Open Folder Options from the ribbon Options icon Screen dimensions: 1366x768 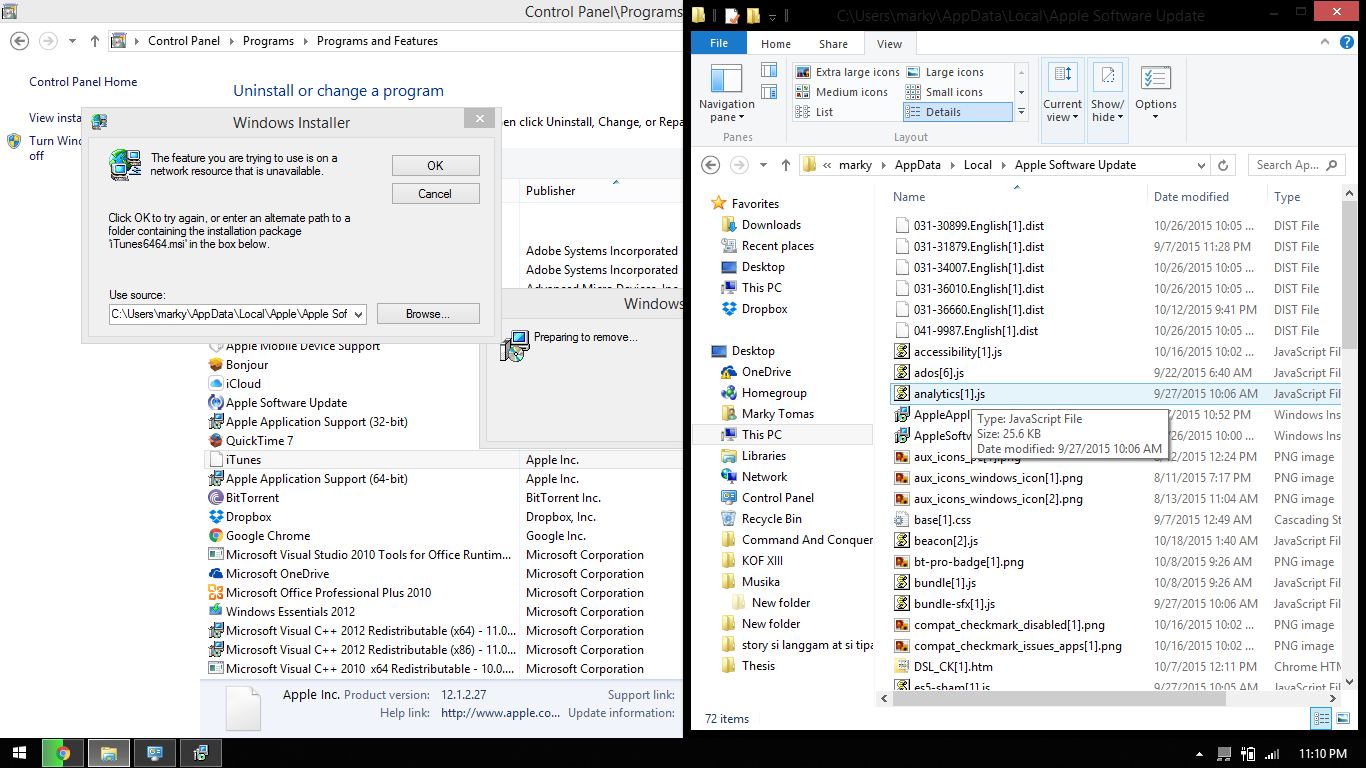click(1155, 79)
